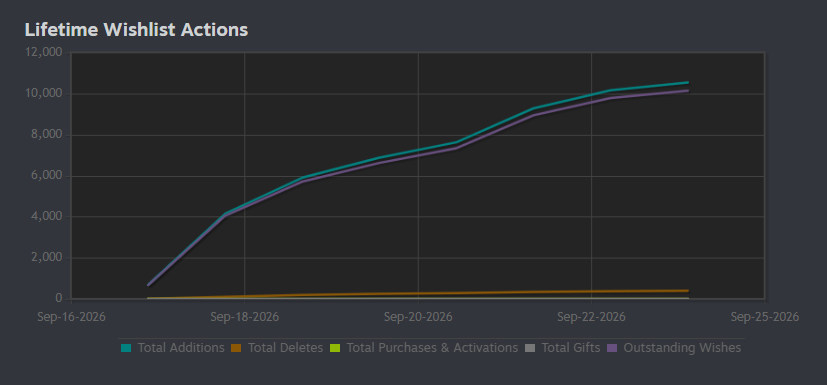Viewport: 827px width, 385px height.
Task: Click the Sep-16-2026 axis date
Action: pyautogui.click(x=71, y=317)
